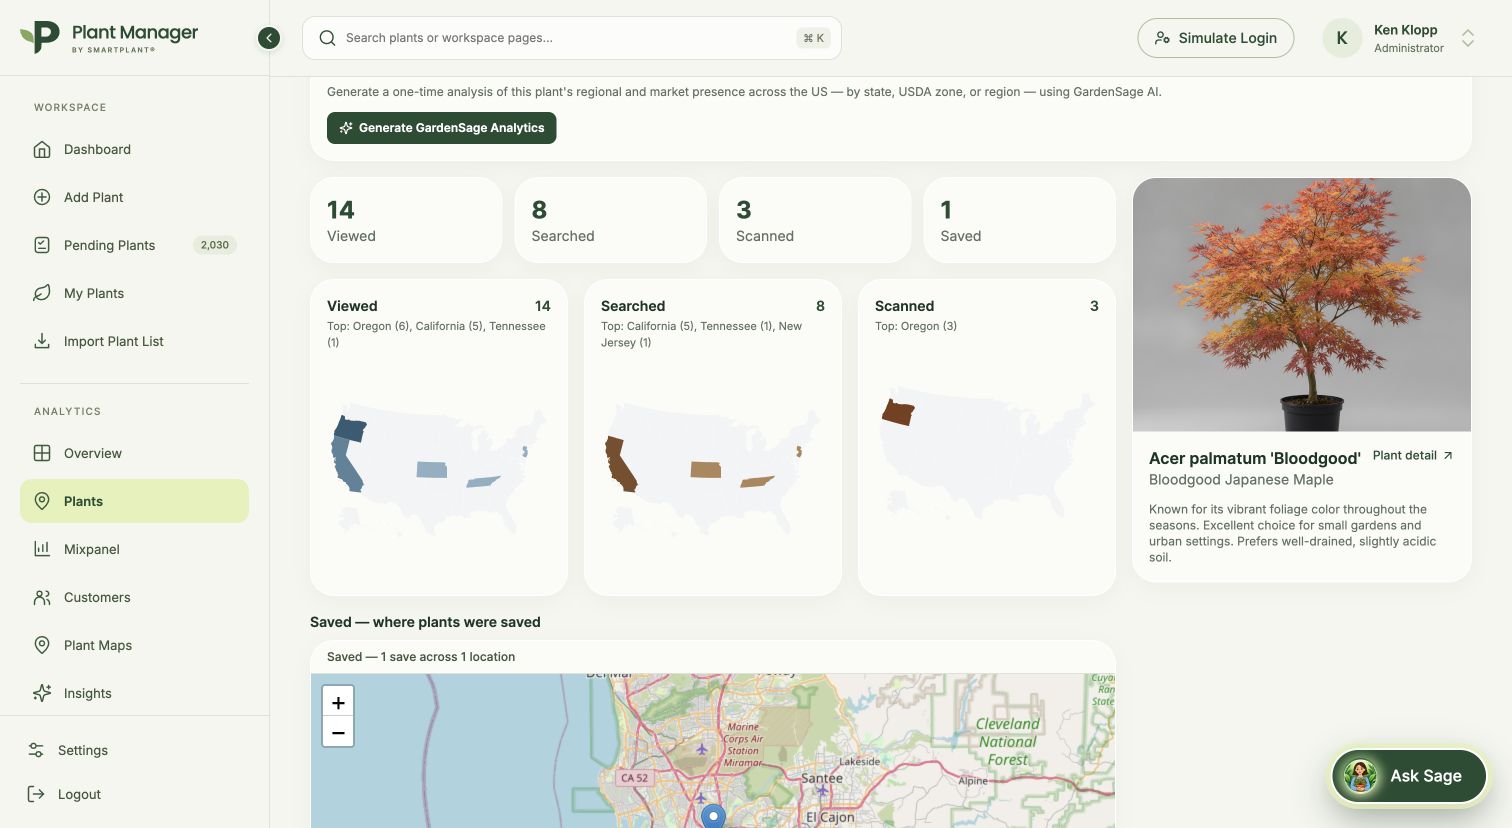Click California on the Searched map
Viewport: 1512px width, 828px height.
(x=620, y=464)
